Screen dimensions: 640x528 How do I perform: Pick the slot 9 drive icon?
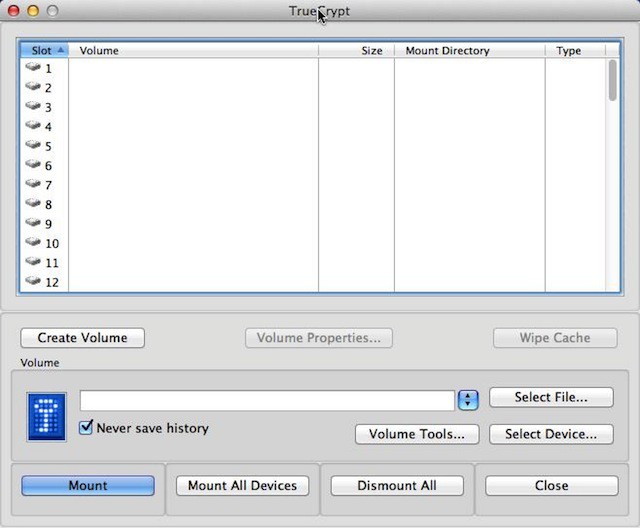(x=33, y=224)
